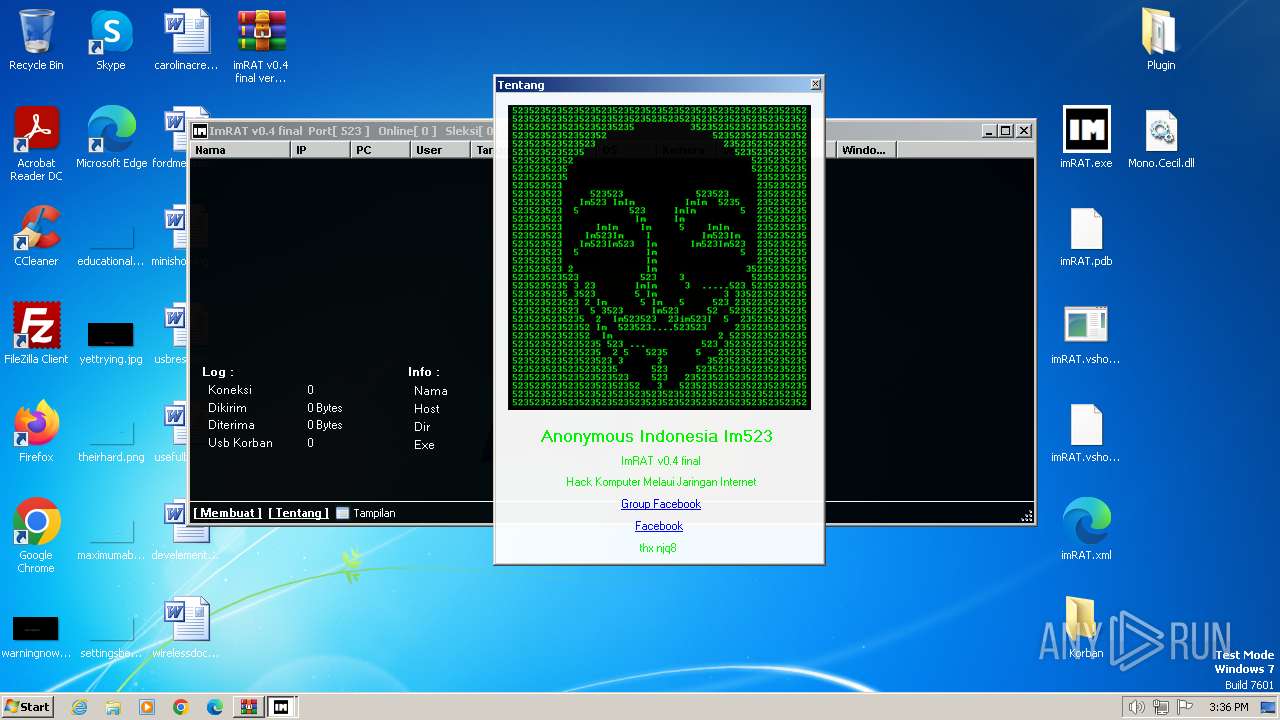Viewport: 1280px width, 720px height.
Task: Sort imRAT list by Nama column
Action: point(240,150)
